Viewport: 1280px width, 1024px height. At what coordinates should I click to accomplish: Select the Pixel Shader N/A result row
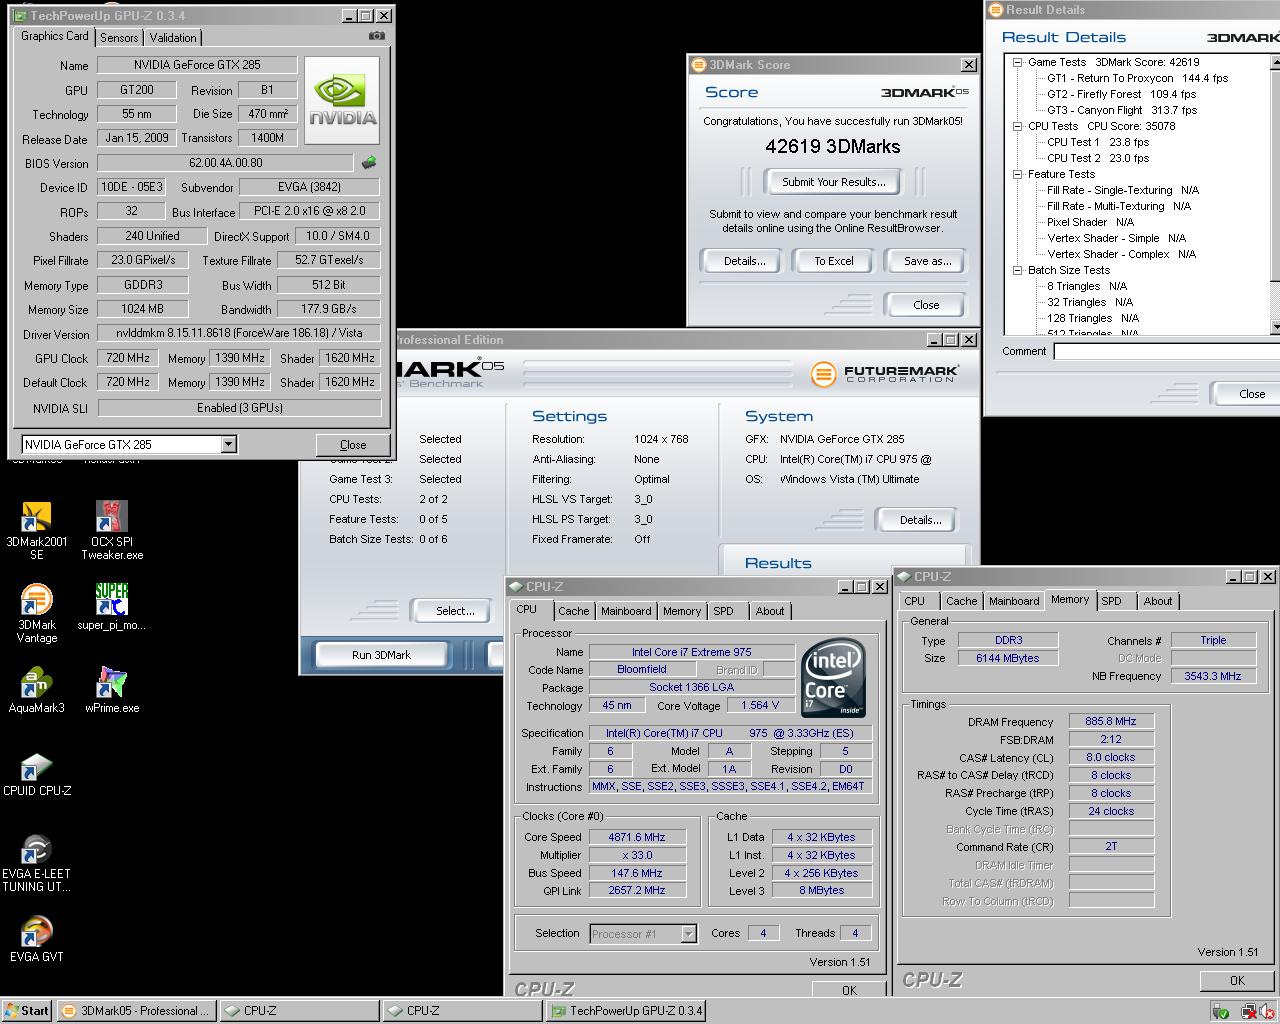pyautogui.click(x=1090, y=222)
